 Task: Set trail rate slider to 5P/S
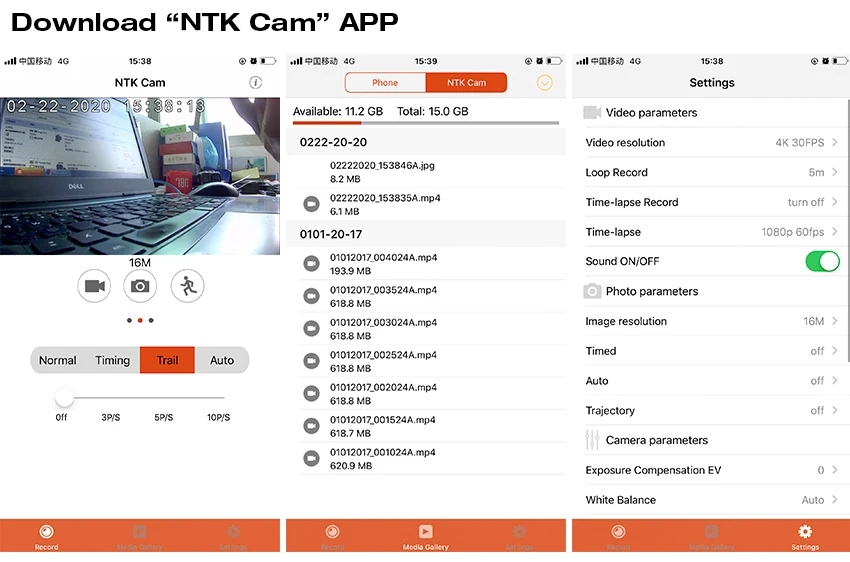click(x=164, y=417)
